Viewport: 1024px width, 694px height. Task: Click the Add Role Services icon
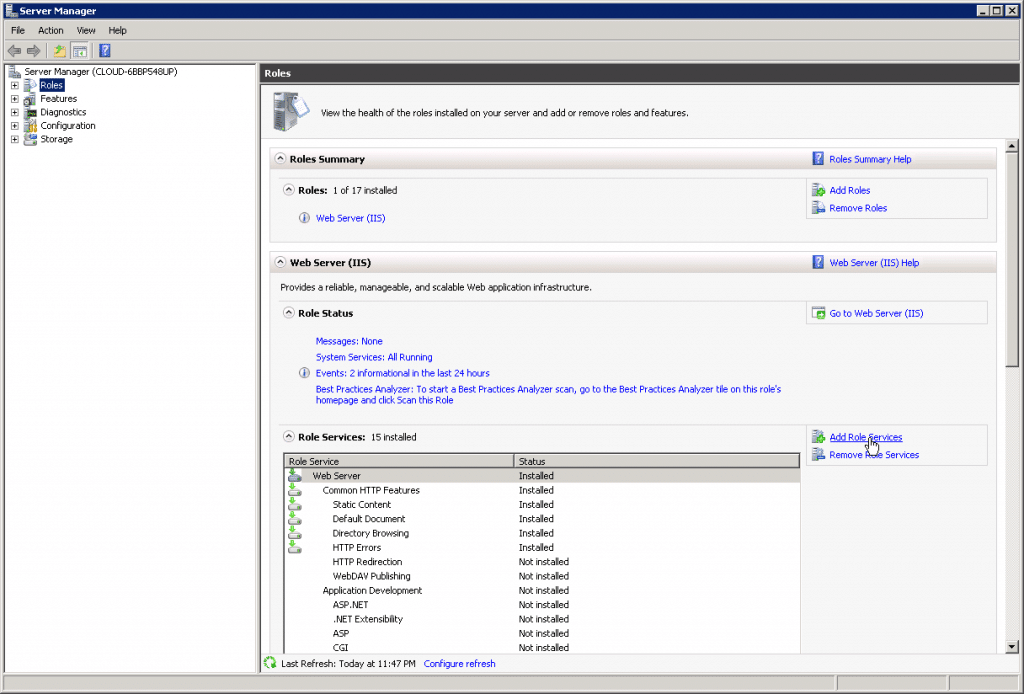click(818, 437)
